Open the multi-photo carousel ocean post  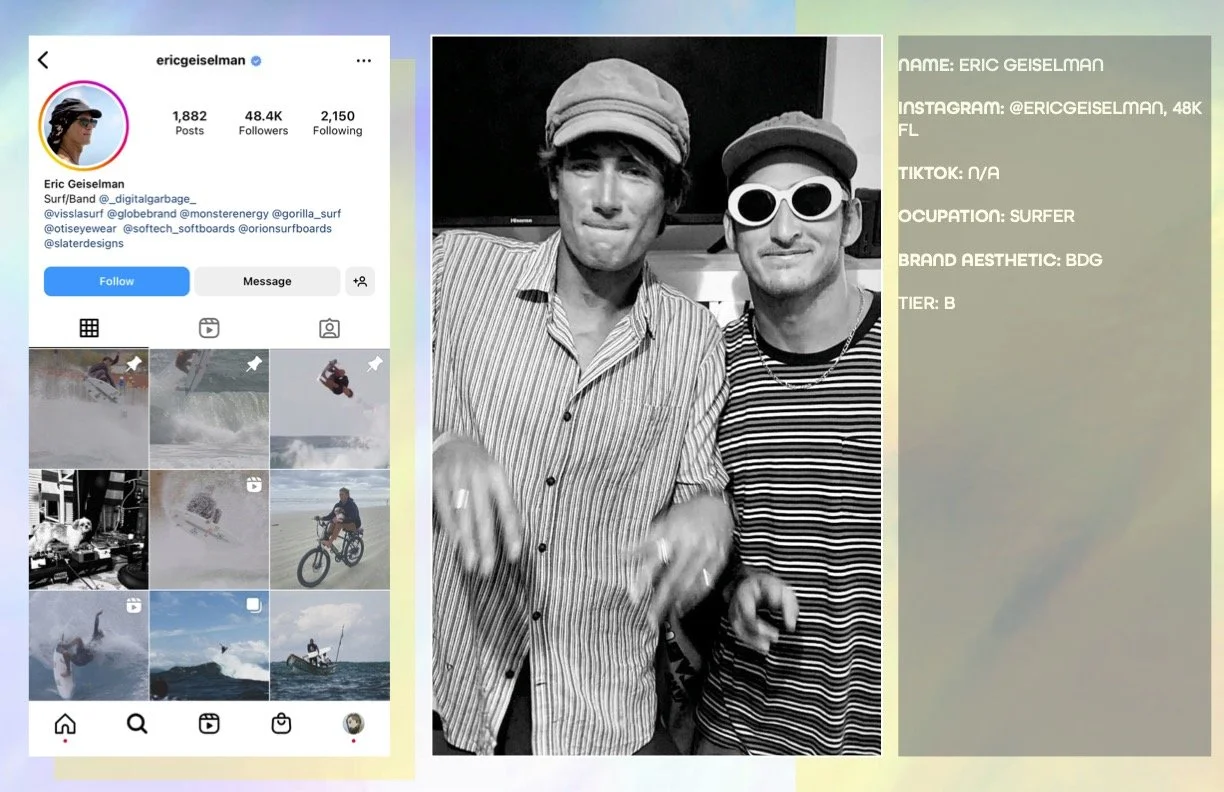pos(209,646)
